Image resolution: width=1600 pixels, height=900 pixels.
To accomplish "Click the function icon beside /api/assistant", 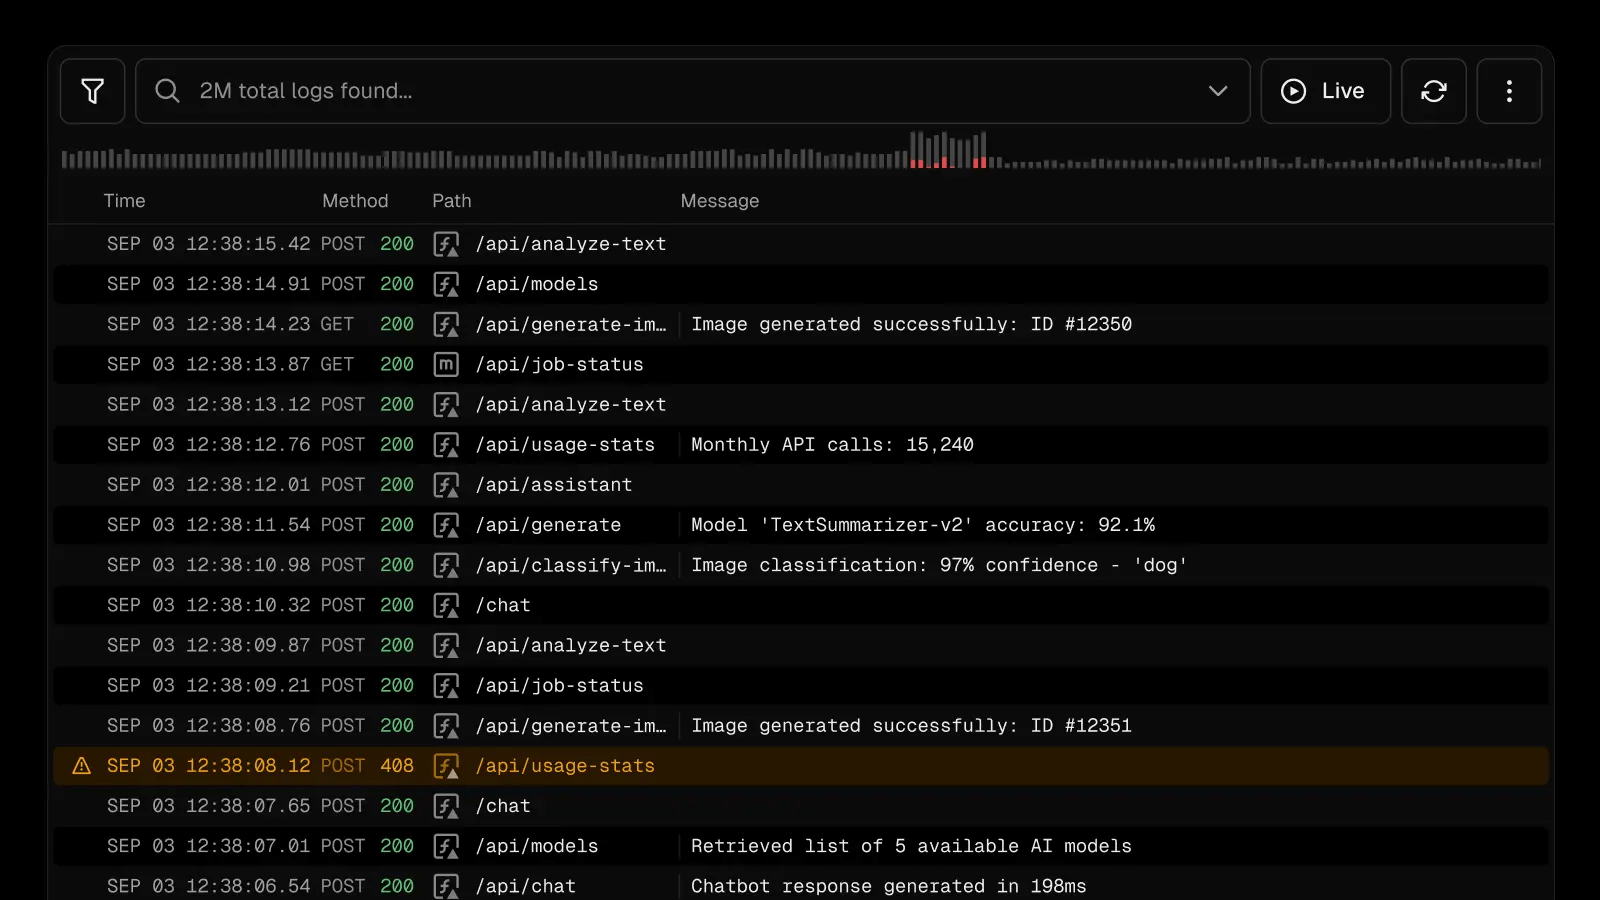I will pyautogui.click(x=446, y=485).
